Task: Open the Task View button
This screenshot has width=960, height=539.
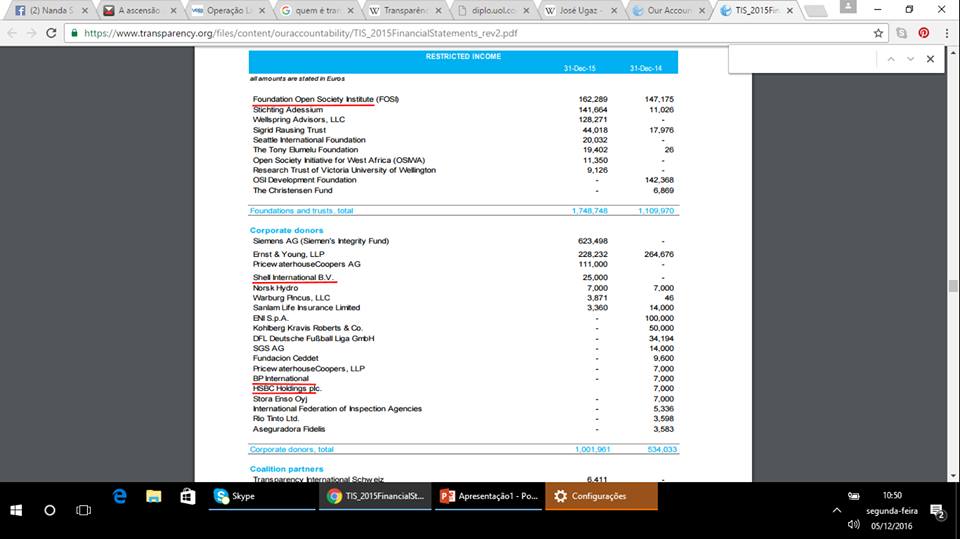Action: (x=83, y=510)
